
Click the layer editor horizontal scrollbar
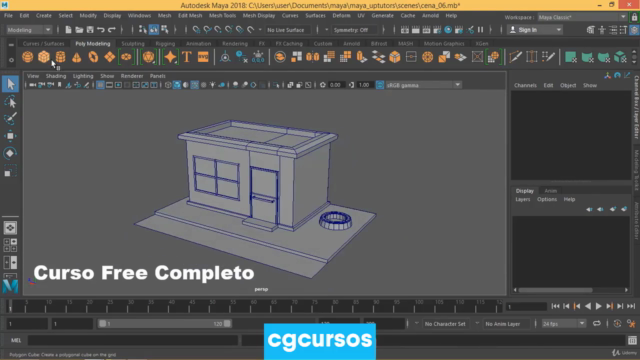point(555,290)
